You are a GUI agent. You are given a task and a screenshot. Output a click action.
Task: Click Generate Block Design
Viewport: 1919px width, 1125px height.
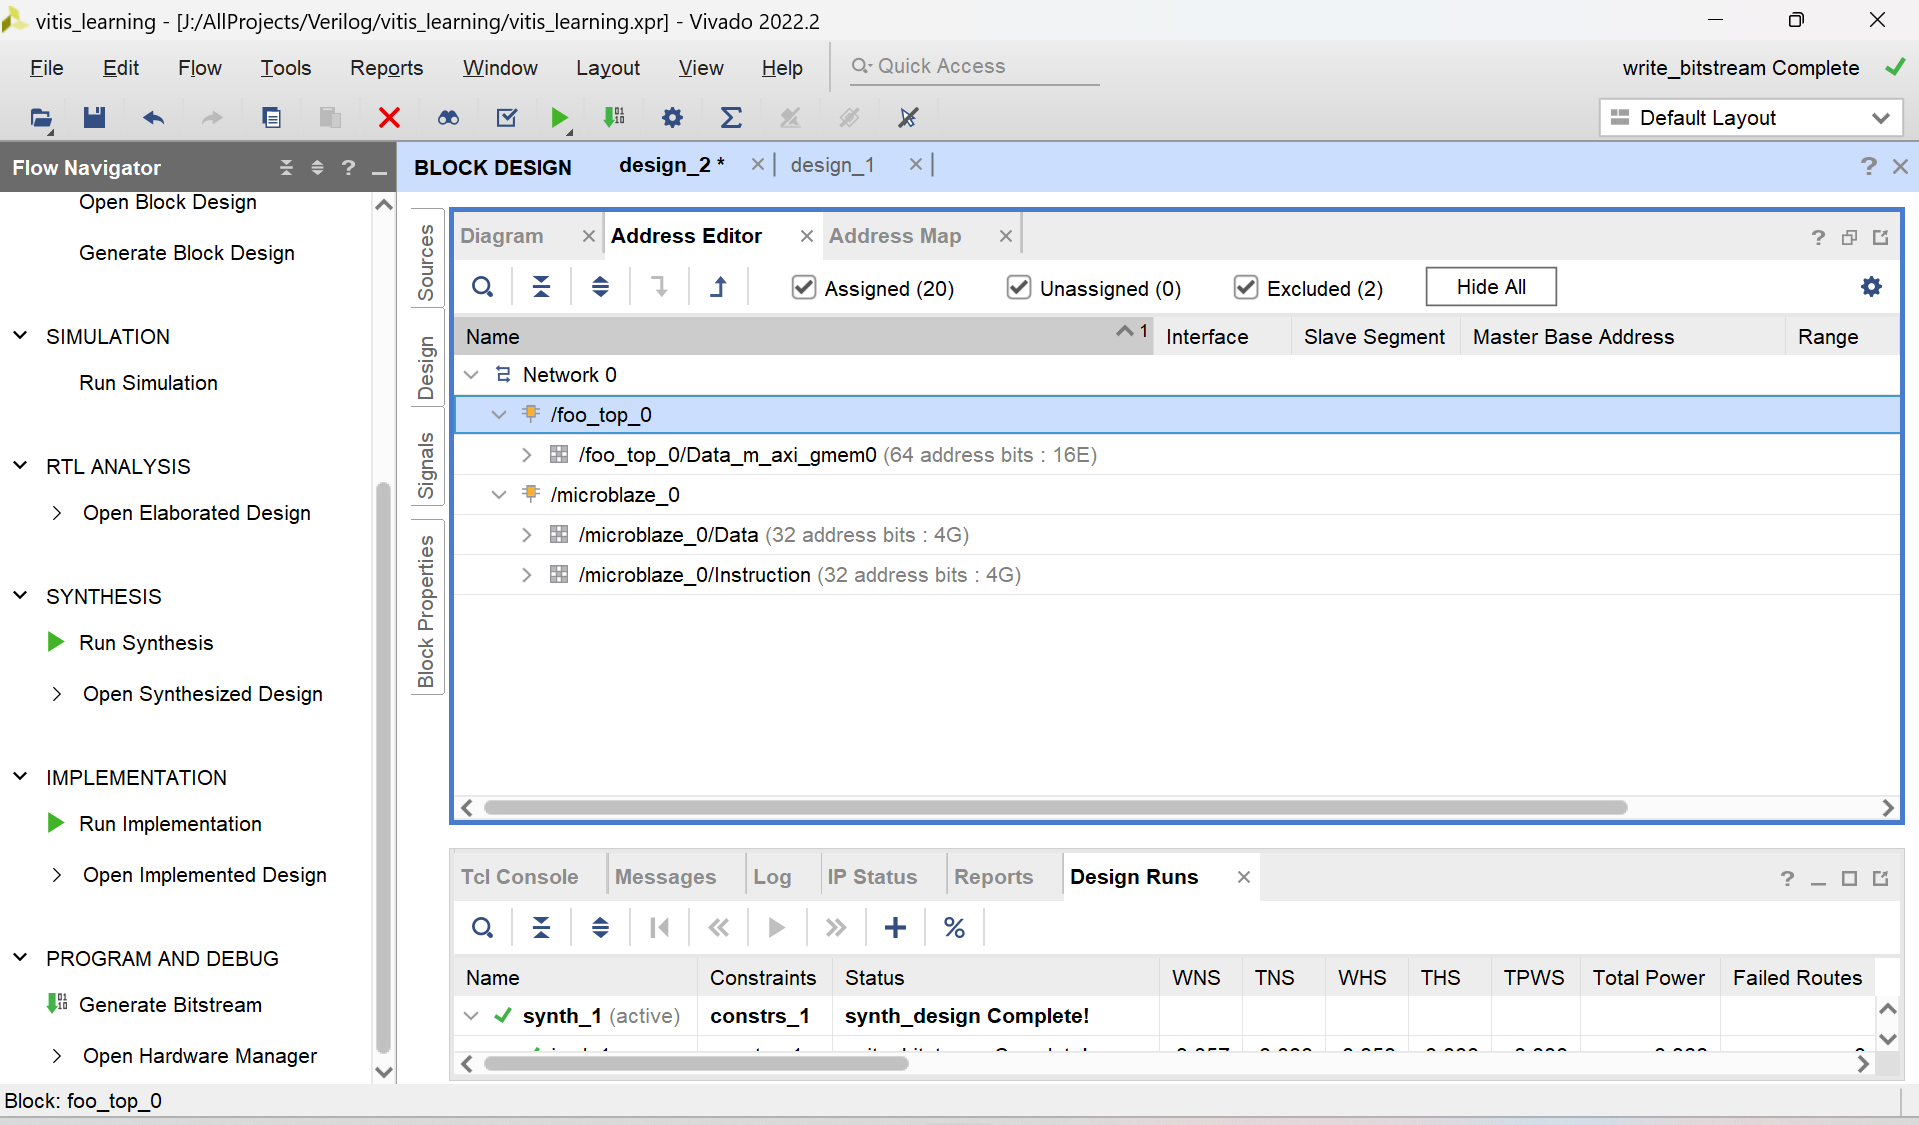click(x=187, y=253)
